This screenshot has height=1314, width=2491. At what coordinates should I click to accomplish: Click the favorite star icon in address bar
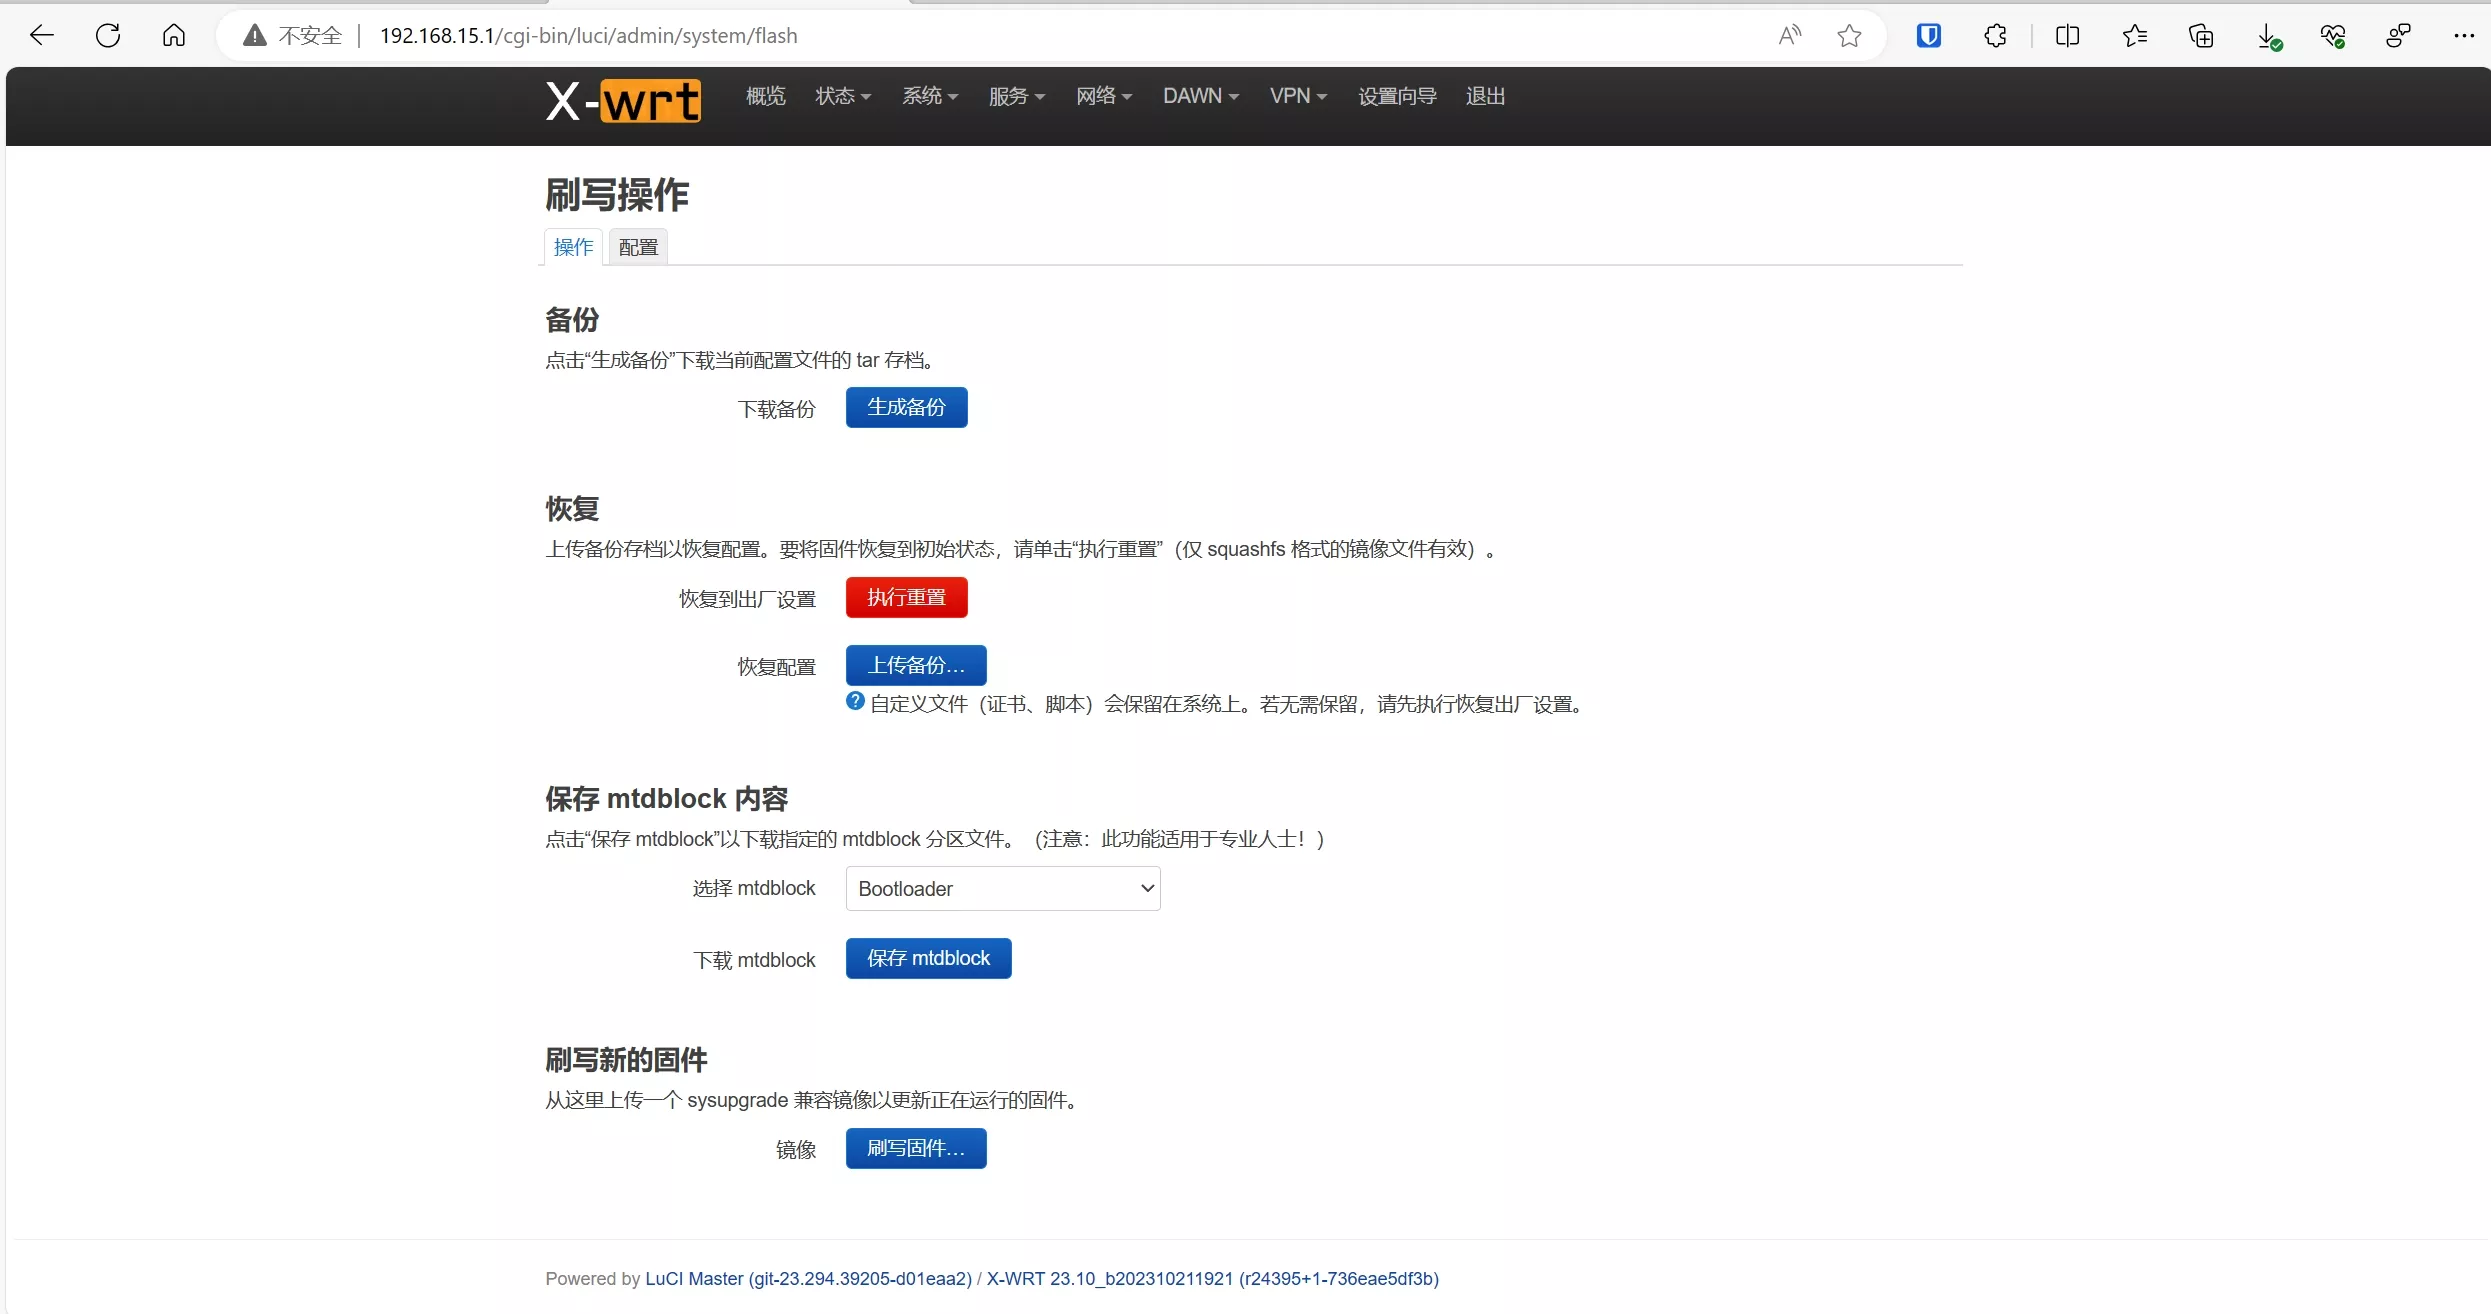[1849, 36]
